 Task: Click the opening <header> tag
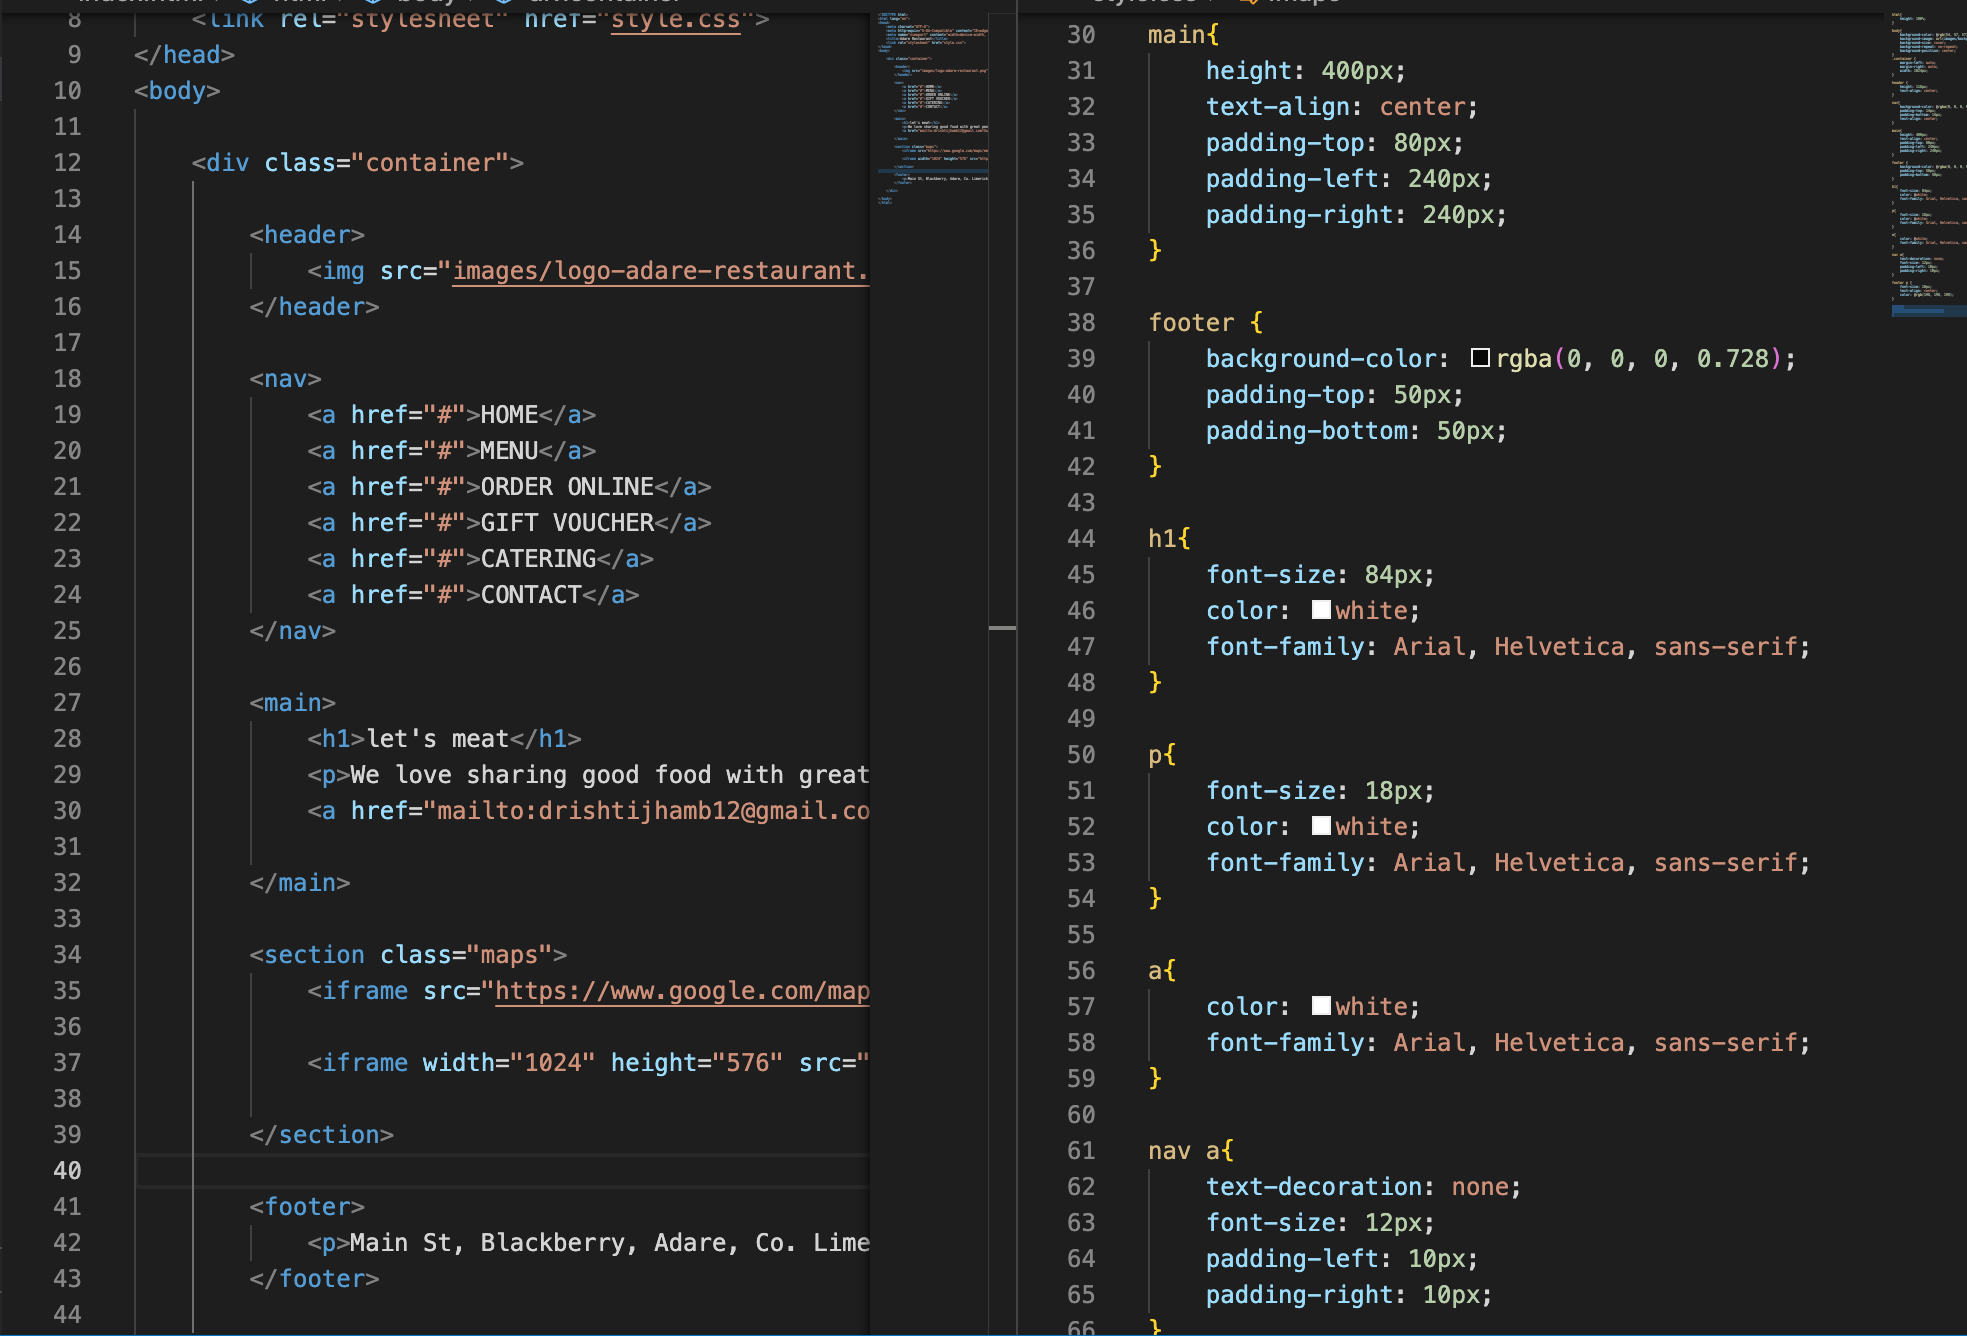(307, 235)
